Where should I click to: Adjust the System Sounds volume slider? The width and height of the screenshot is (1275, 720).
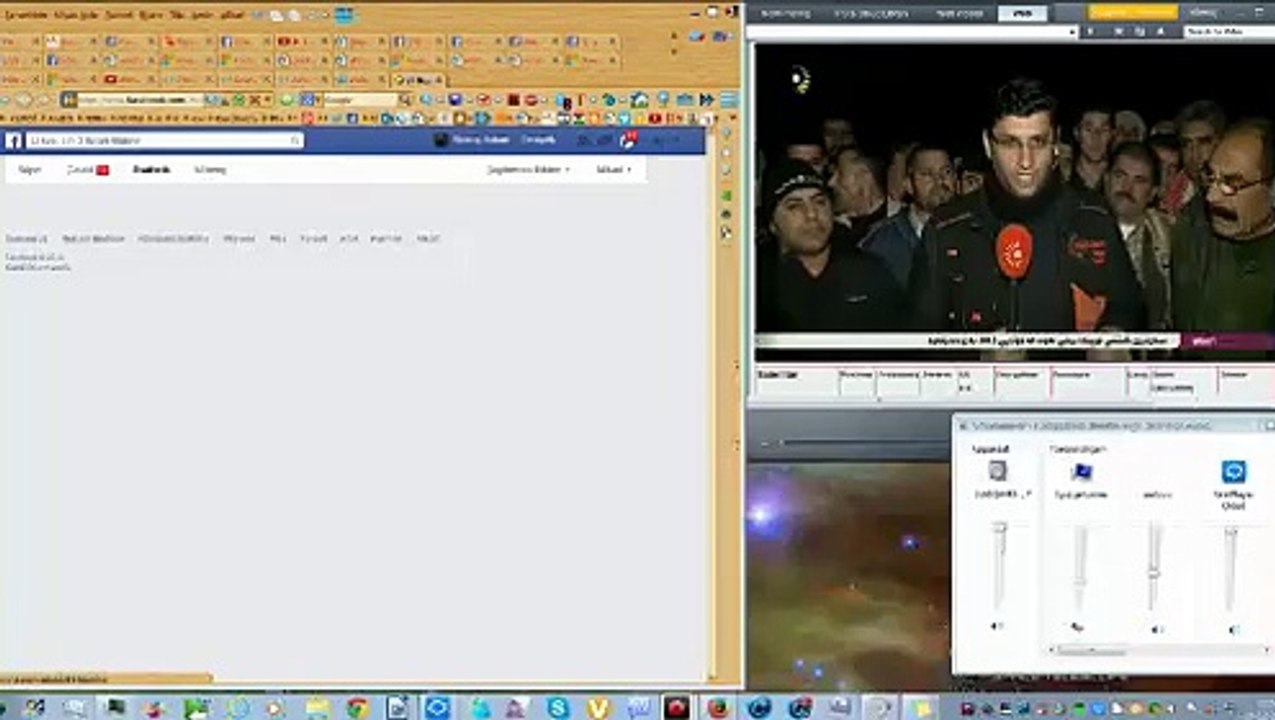tap(1080, 568)
